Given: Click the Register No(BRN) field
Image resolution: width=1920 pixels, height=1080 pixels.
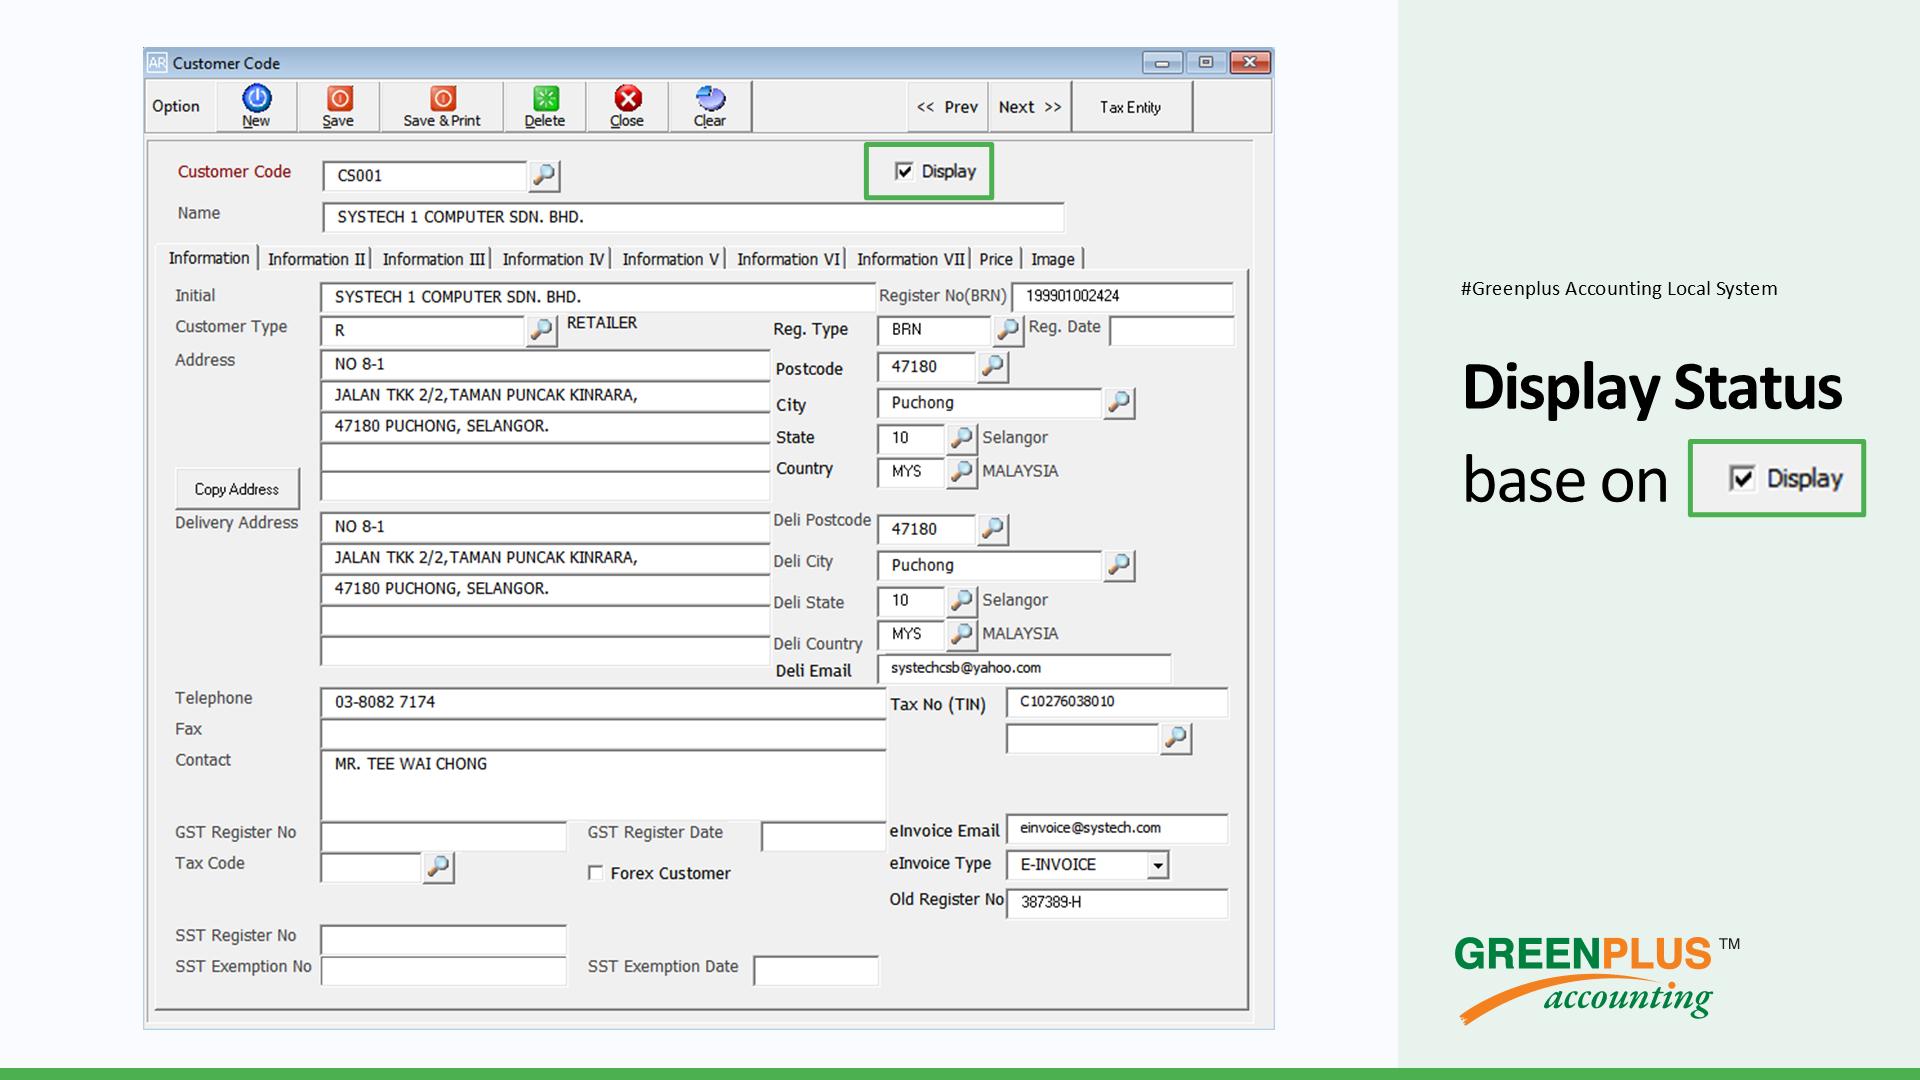Looking at the screenshot, I should pos(1122,297).
